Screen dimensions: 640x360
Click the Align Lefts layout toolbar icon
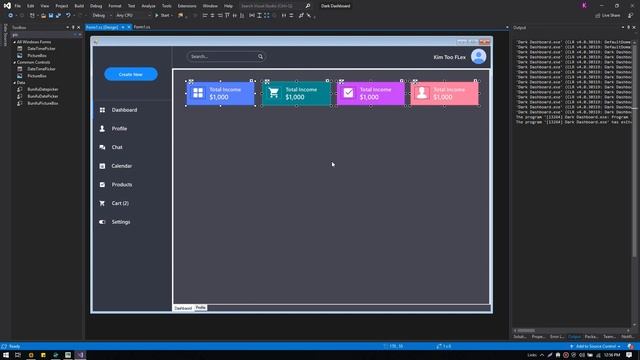click(205, 16)
